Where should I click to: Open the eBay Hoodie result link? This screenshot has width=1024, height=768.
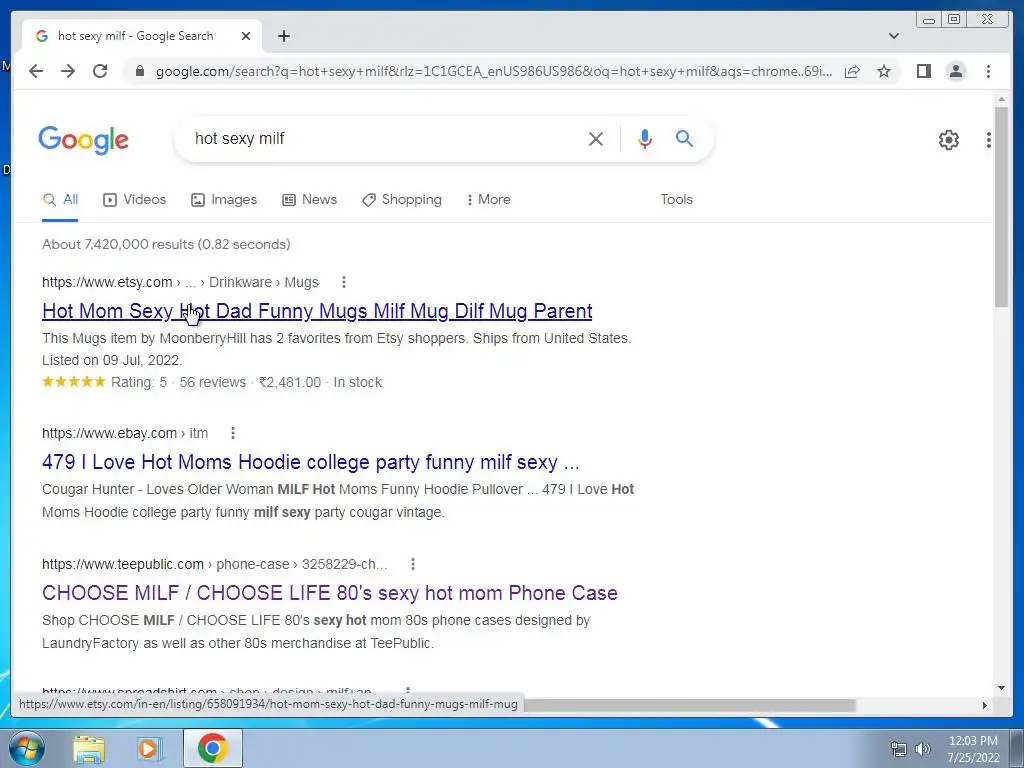[x=311, y=462]
